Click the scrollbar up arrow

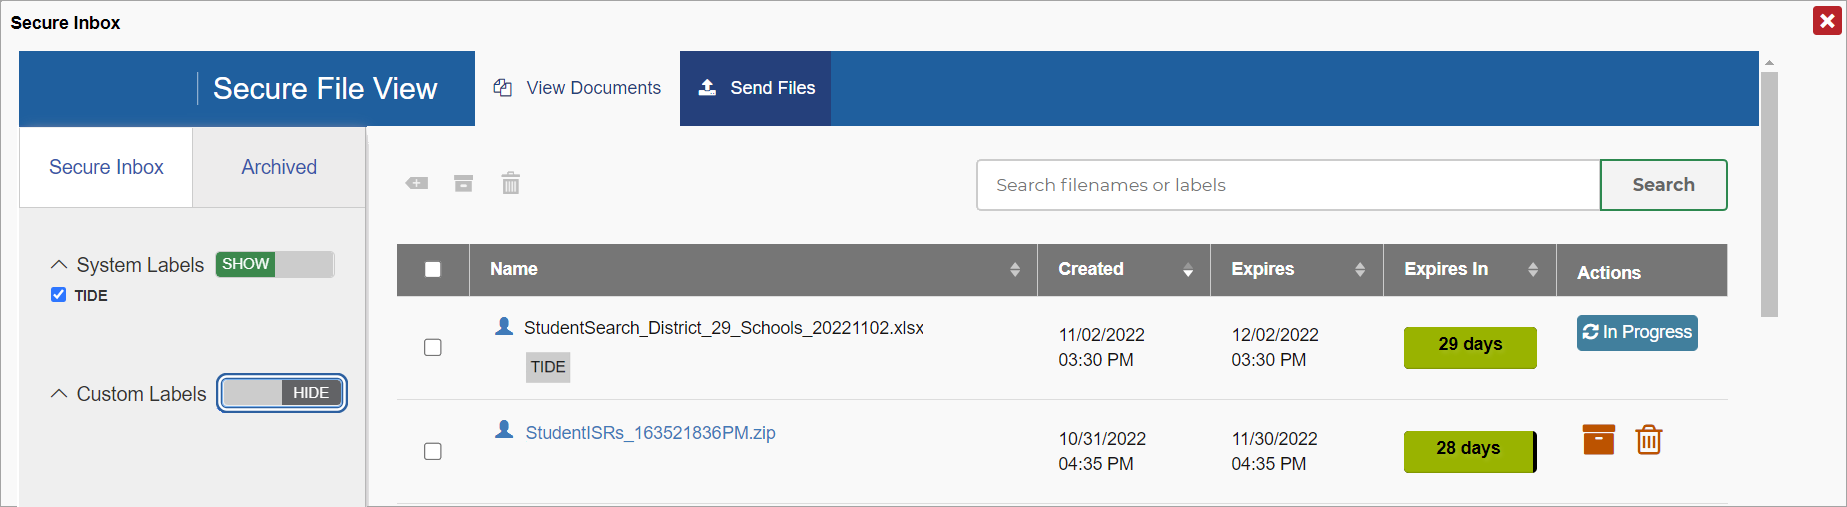(1769, 62)
